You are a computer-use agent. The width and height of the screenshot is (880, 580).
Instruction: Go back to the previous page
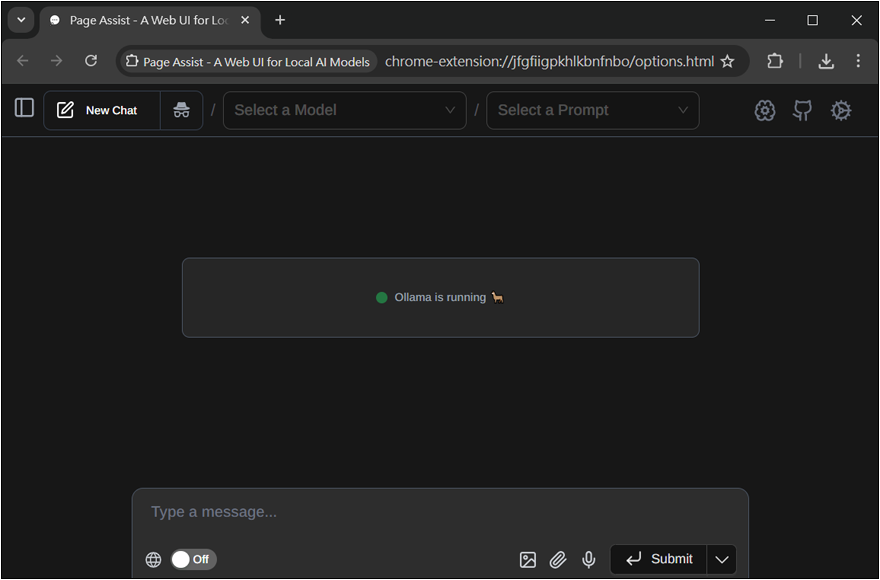[x=22, y=61]
